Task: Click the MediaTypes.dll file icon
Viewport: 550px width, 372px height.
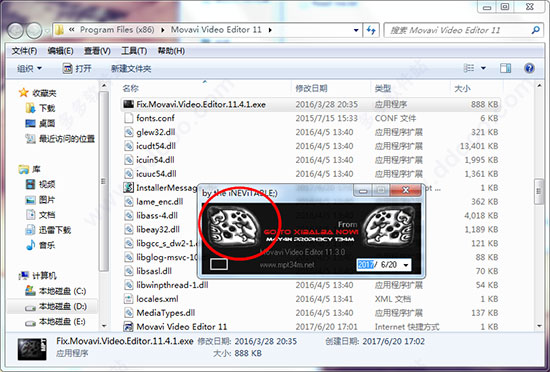Action: click(129, 313)
